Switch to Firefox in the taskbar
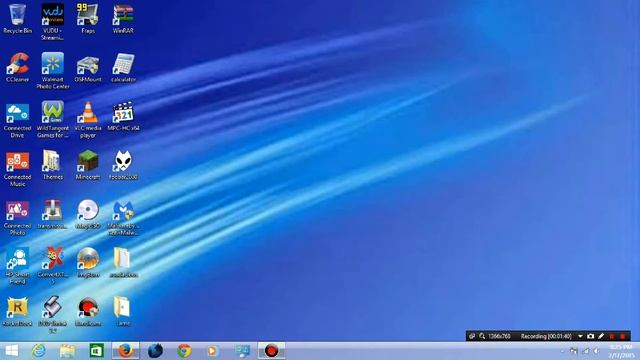Image resolution: width=640 pixels, height=360 pixels. pyautogui.click(x=125, y=351)
